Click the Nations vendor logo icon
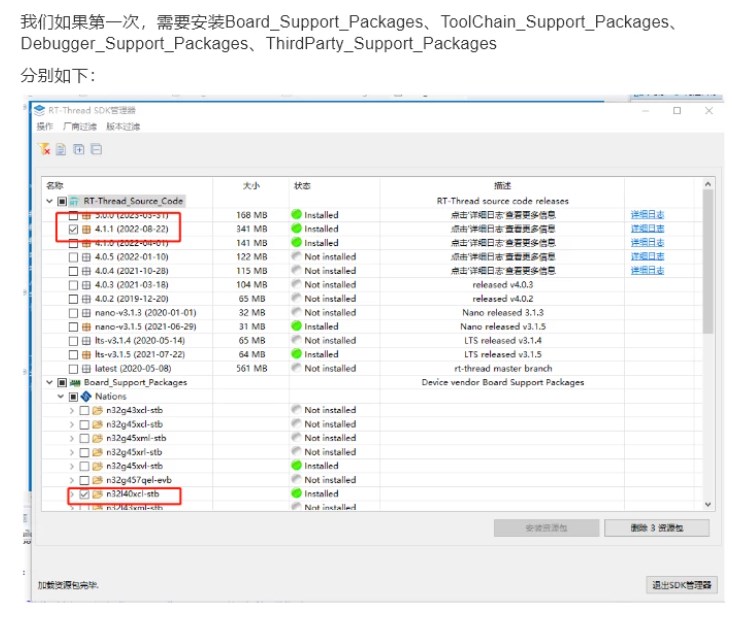The width and height of the screenshot is (732, 627). (86, 396)
